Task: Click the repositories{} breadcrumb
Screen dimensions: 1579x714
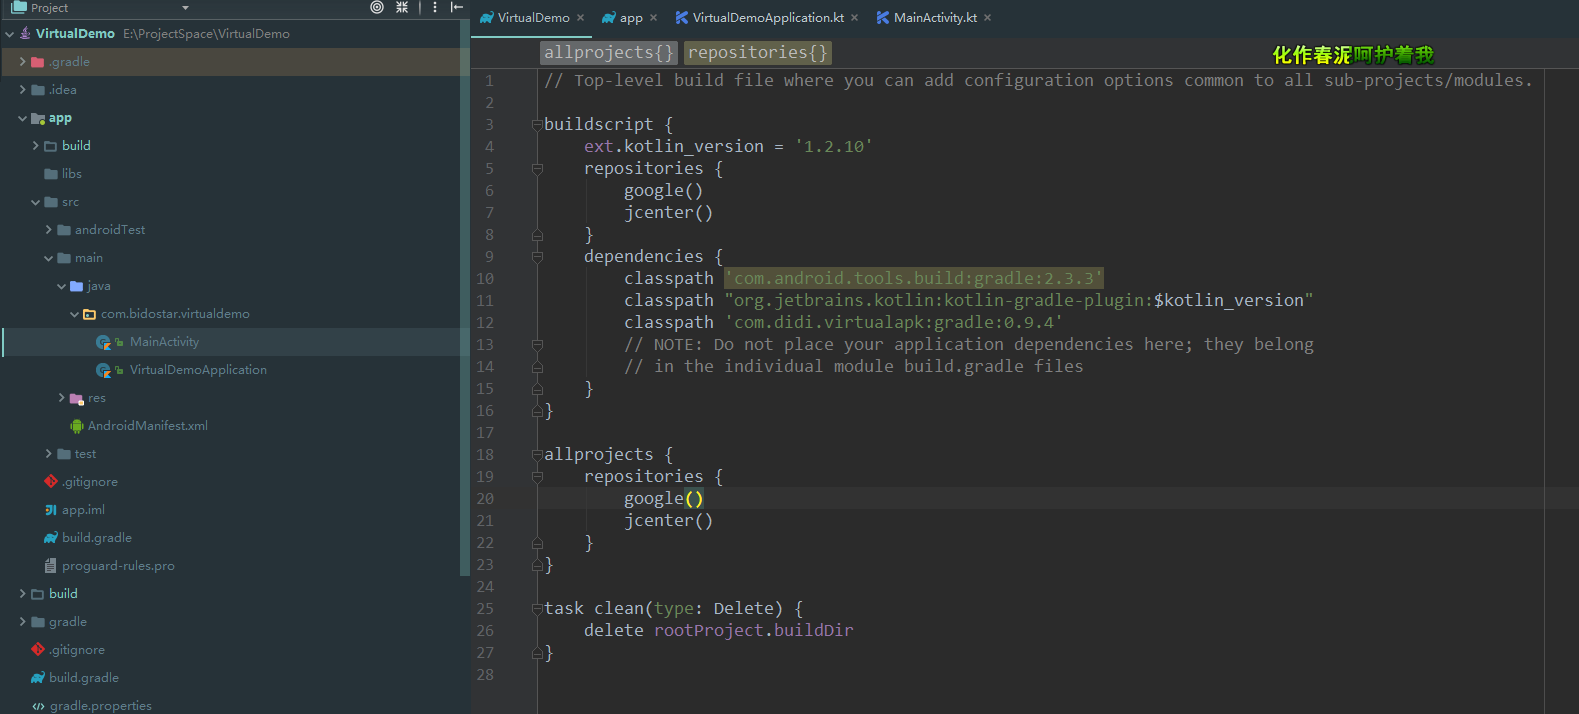Action: pos(757,53)
